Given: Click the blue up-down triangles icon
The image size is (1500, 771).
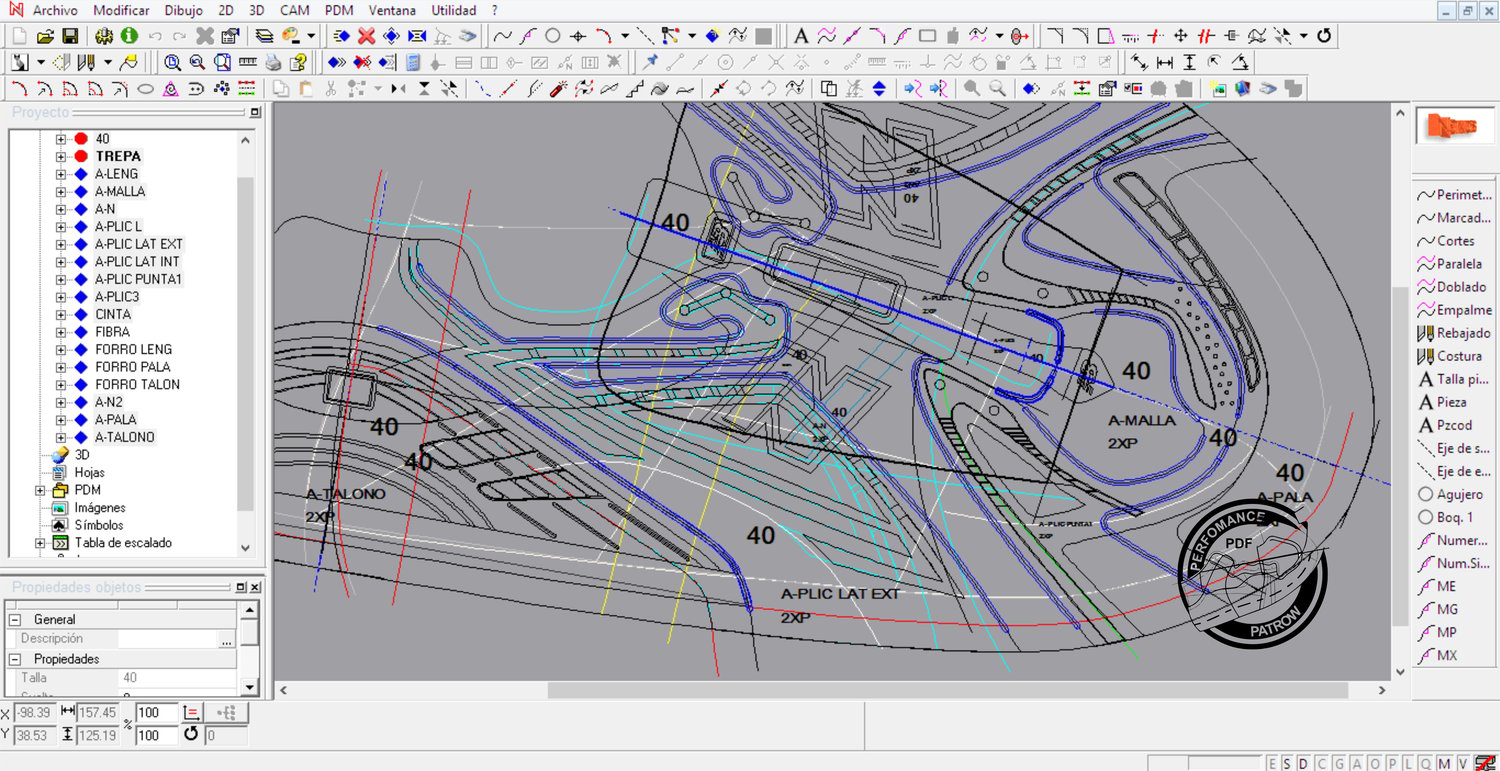Looking at the screenshot, I should tap(879, 89).
